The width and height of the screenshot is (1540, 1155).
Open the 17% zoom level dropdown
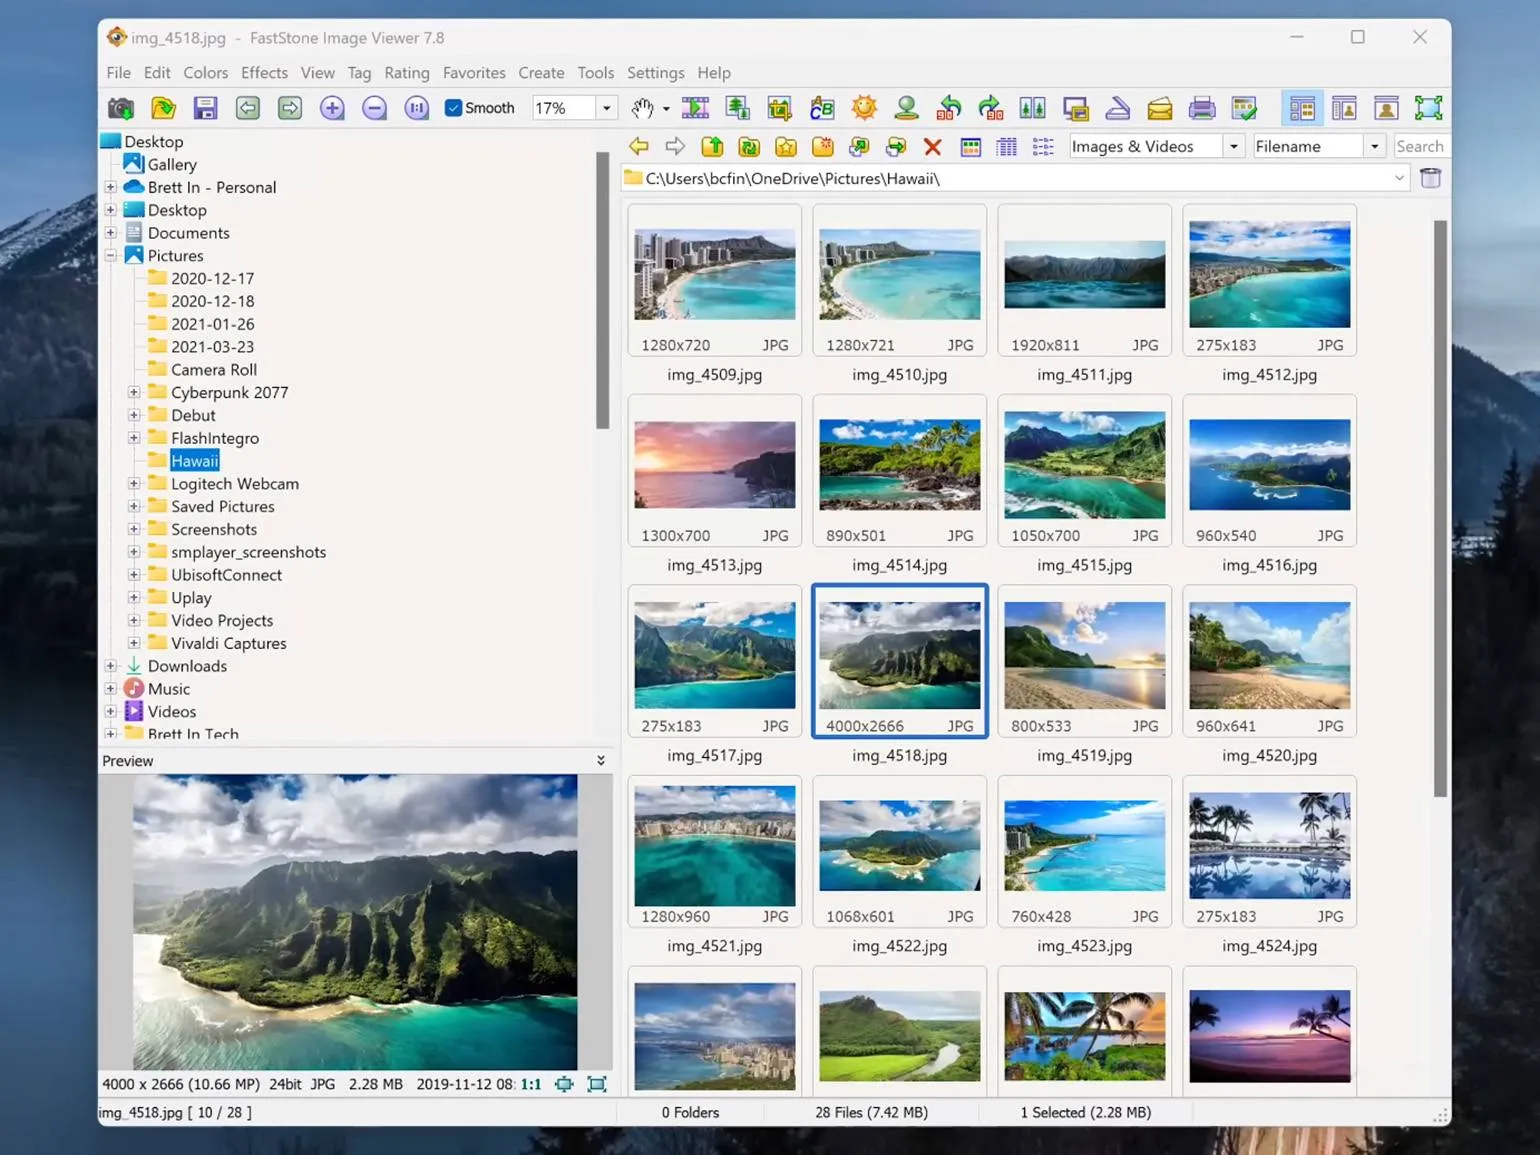point(606,108)
